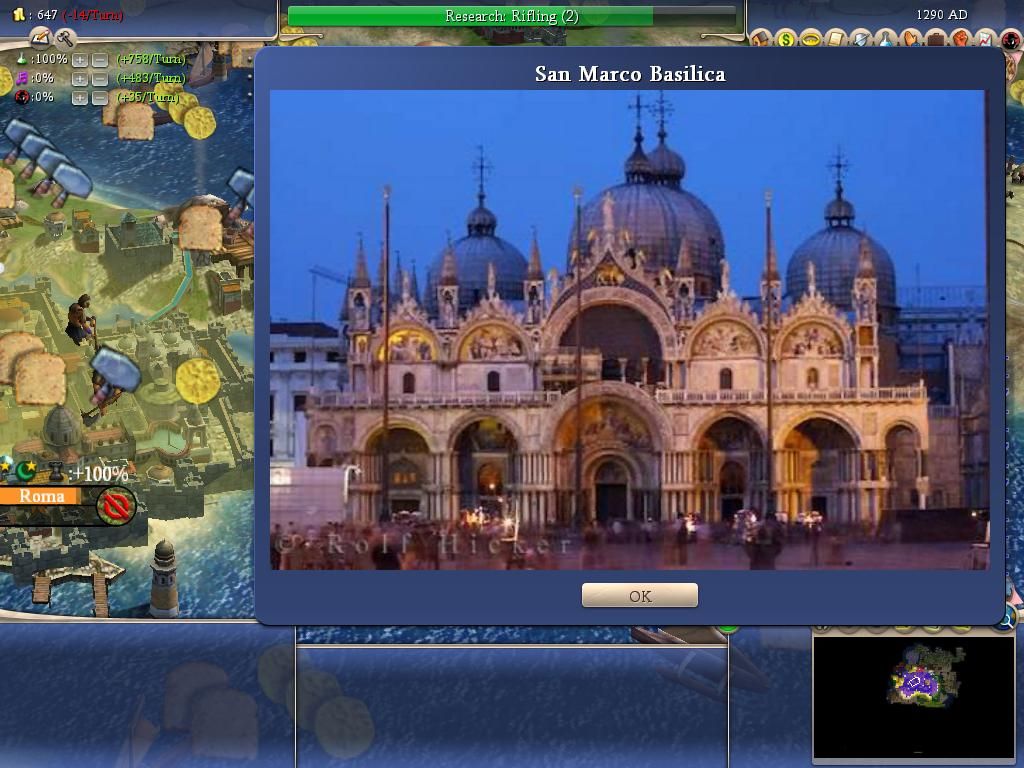Open the Civics gold ring icon
The image size is (1024, 768).
point(811,38)
